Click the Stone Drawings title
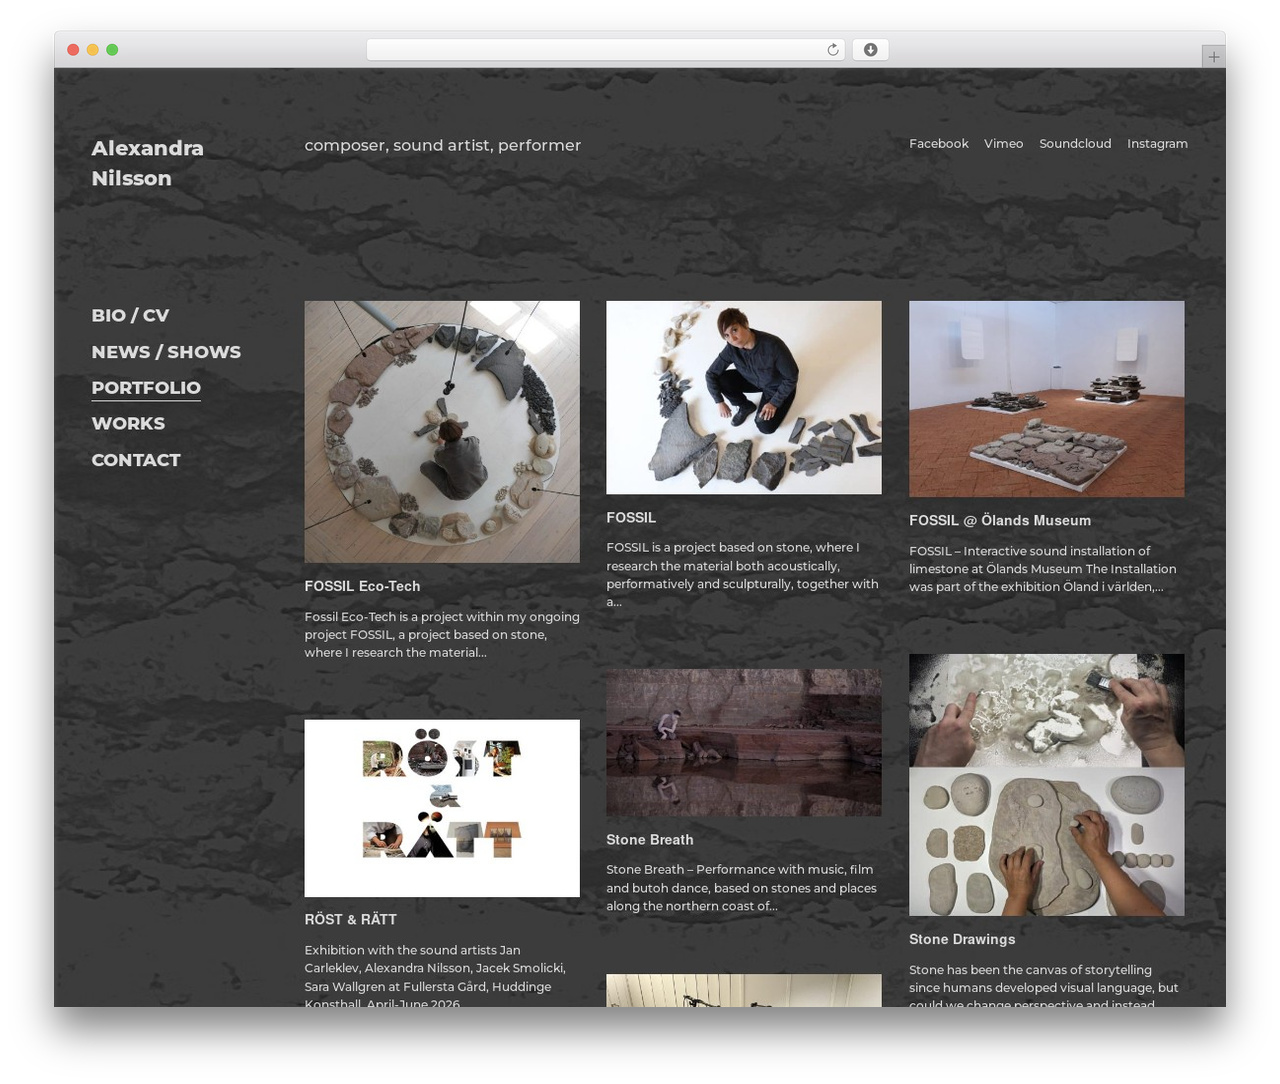Screen dimensions: 1280x1084 click(962, 940)
